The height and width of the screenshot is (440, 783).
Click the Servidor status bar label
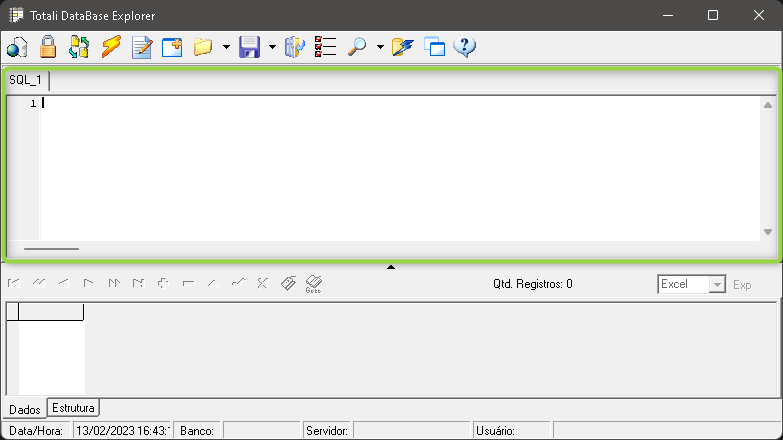click(327, 431)
